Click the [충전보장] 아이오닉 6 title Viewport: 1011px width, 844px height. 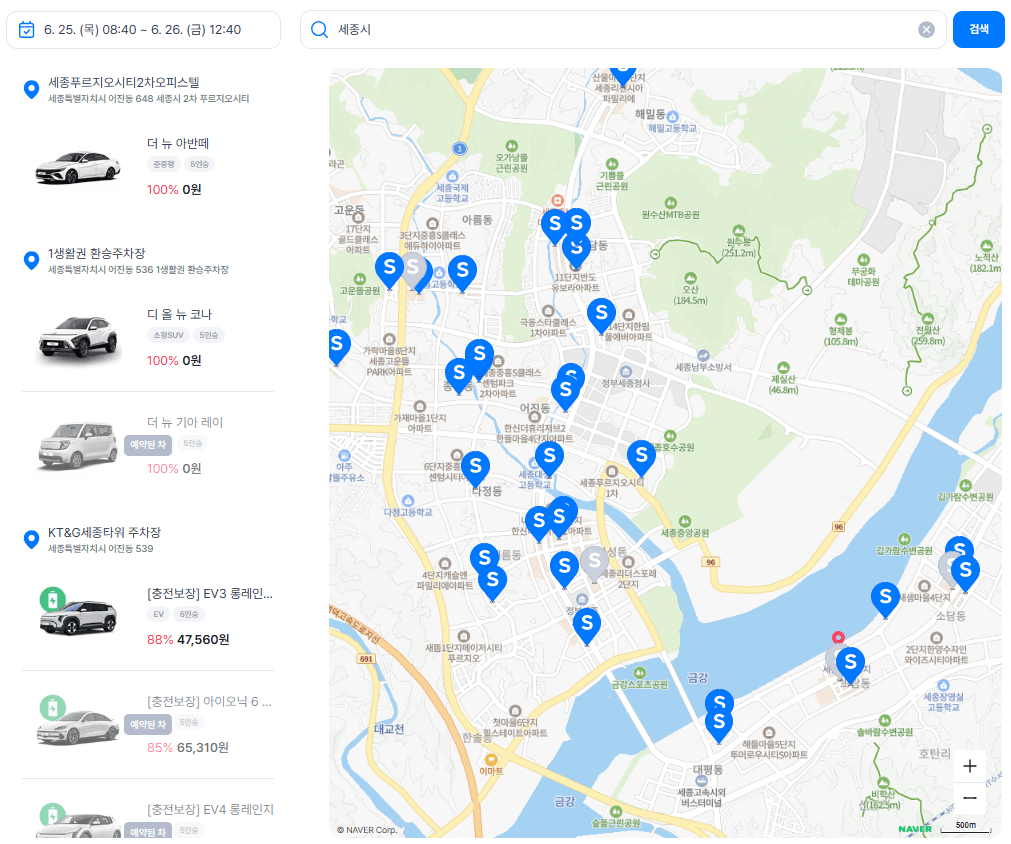tap(210, 702)
